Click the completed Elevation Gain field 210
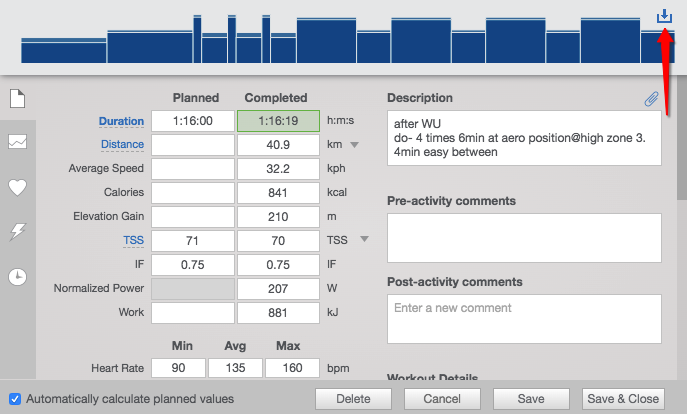 [x=278, y=217]
